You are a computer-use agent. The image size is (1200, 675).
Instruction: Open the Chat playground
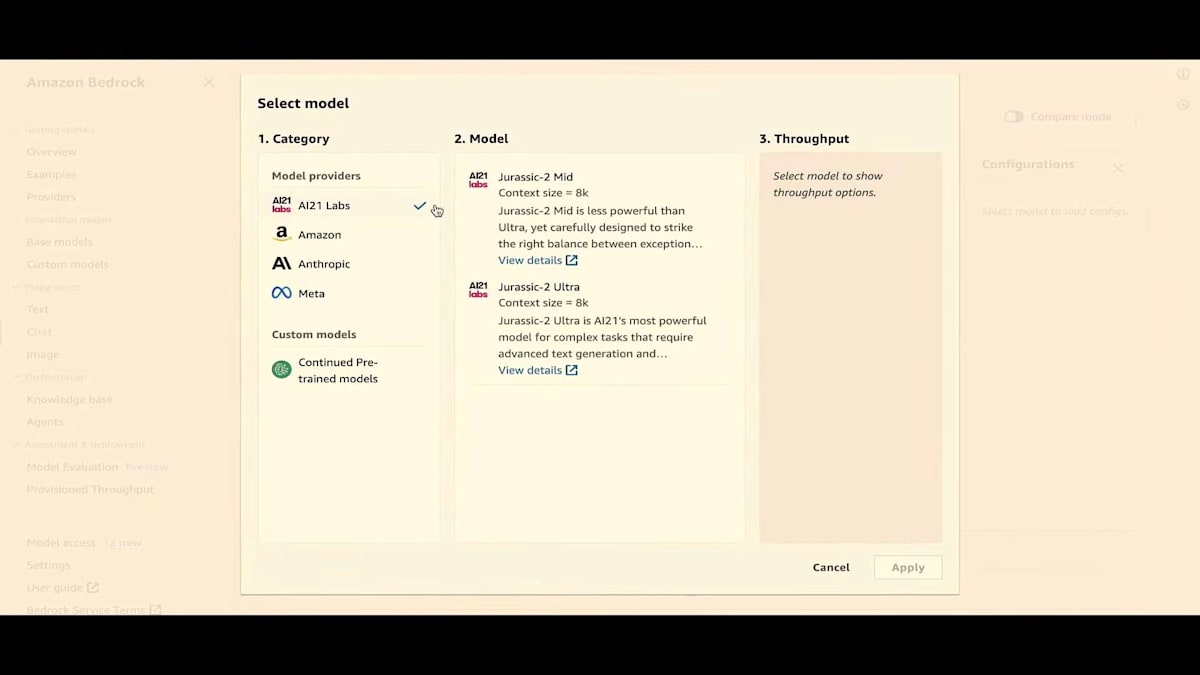tap(39, 332)
